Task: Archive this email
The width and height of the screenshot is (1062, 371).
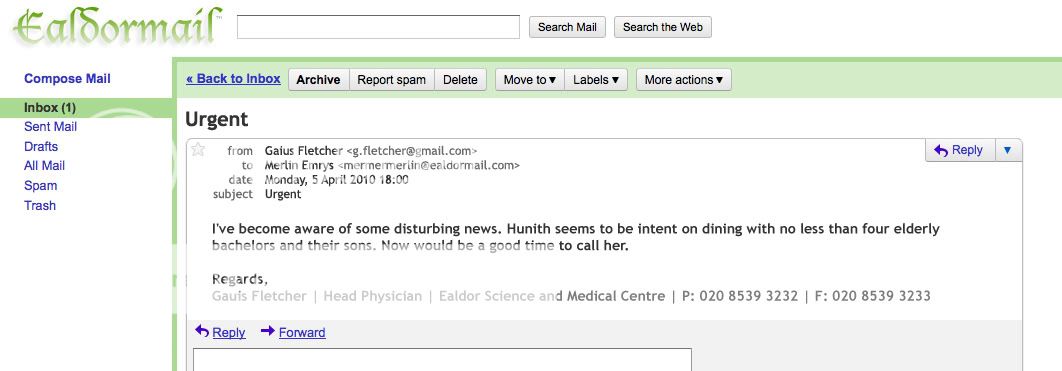Action: click(318, 79)
